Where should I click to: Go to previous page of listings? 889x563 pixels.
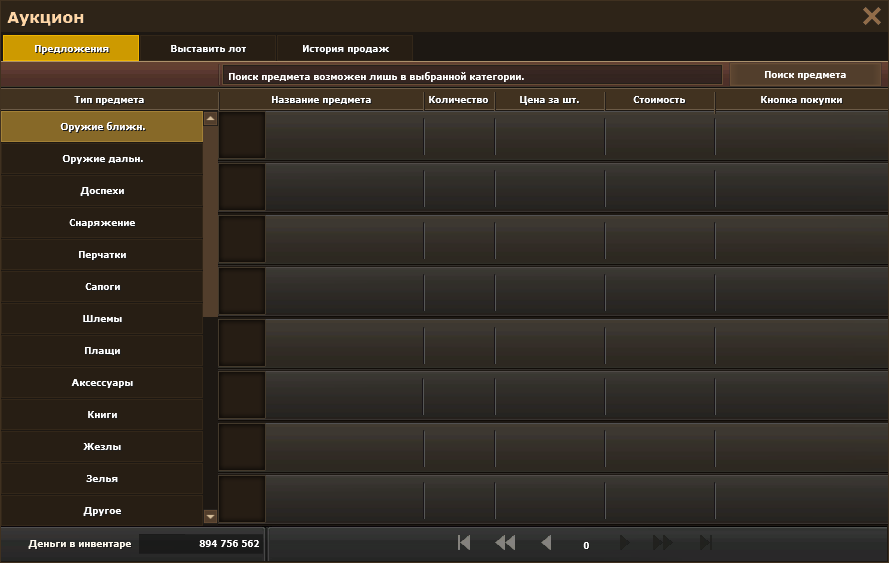546,543
